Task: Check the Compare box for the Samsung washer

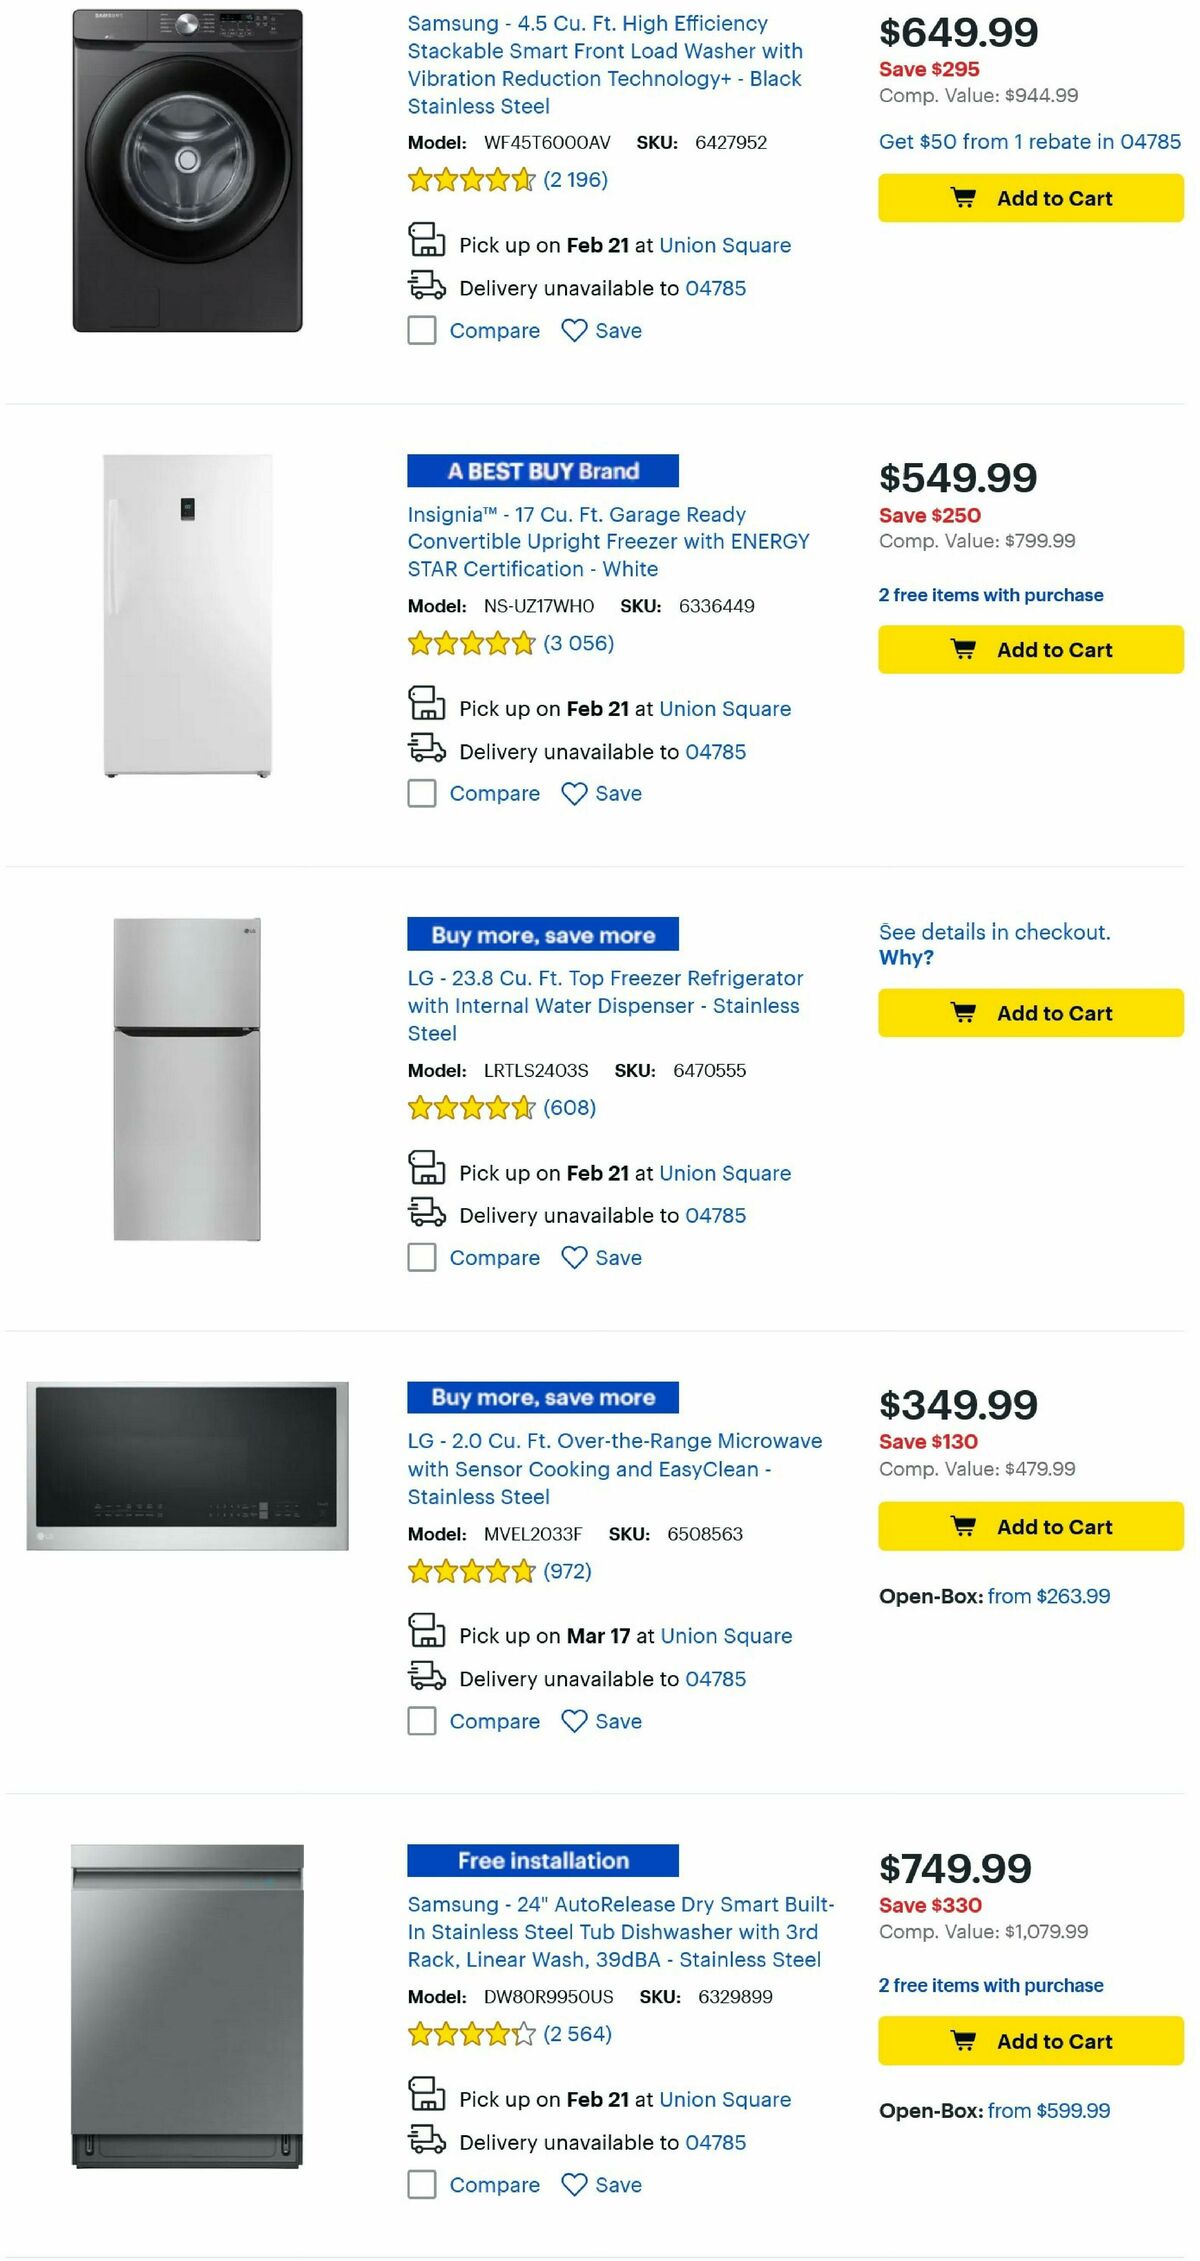Action: click(x=421, y=330)
